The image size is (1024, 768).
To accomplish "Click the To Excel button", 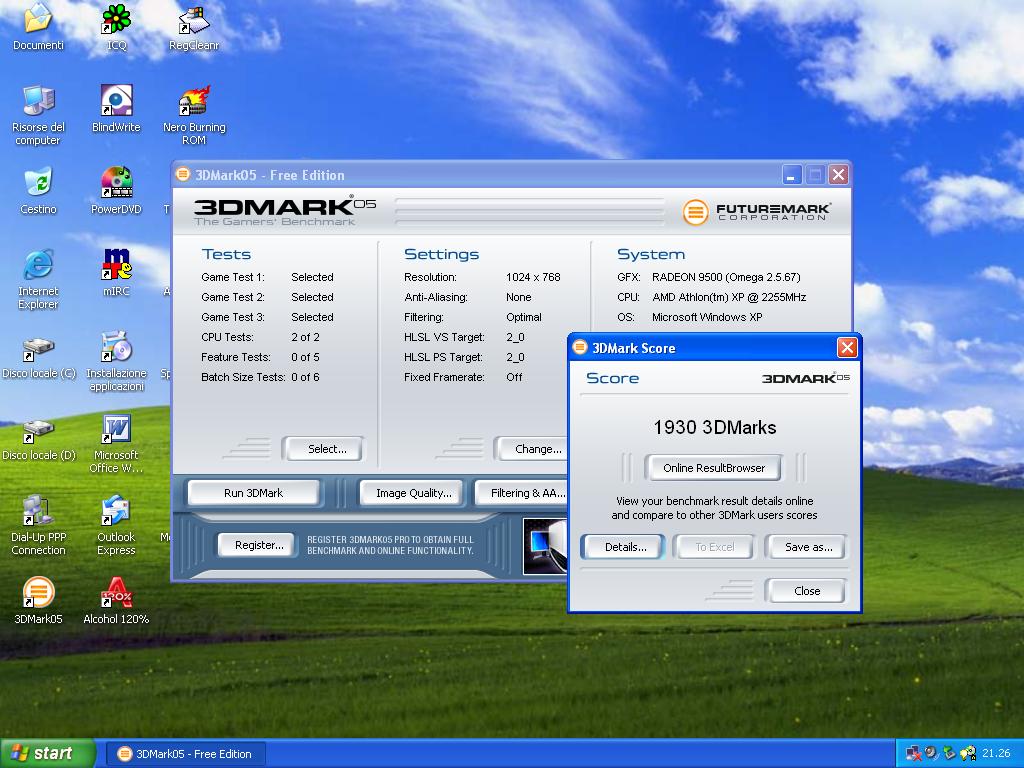I will (714, 547).
